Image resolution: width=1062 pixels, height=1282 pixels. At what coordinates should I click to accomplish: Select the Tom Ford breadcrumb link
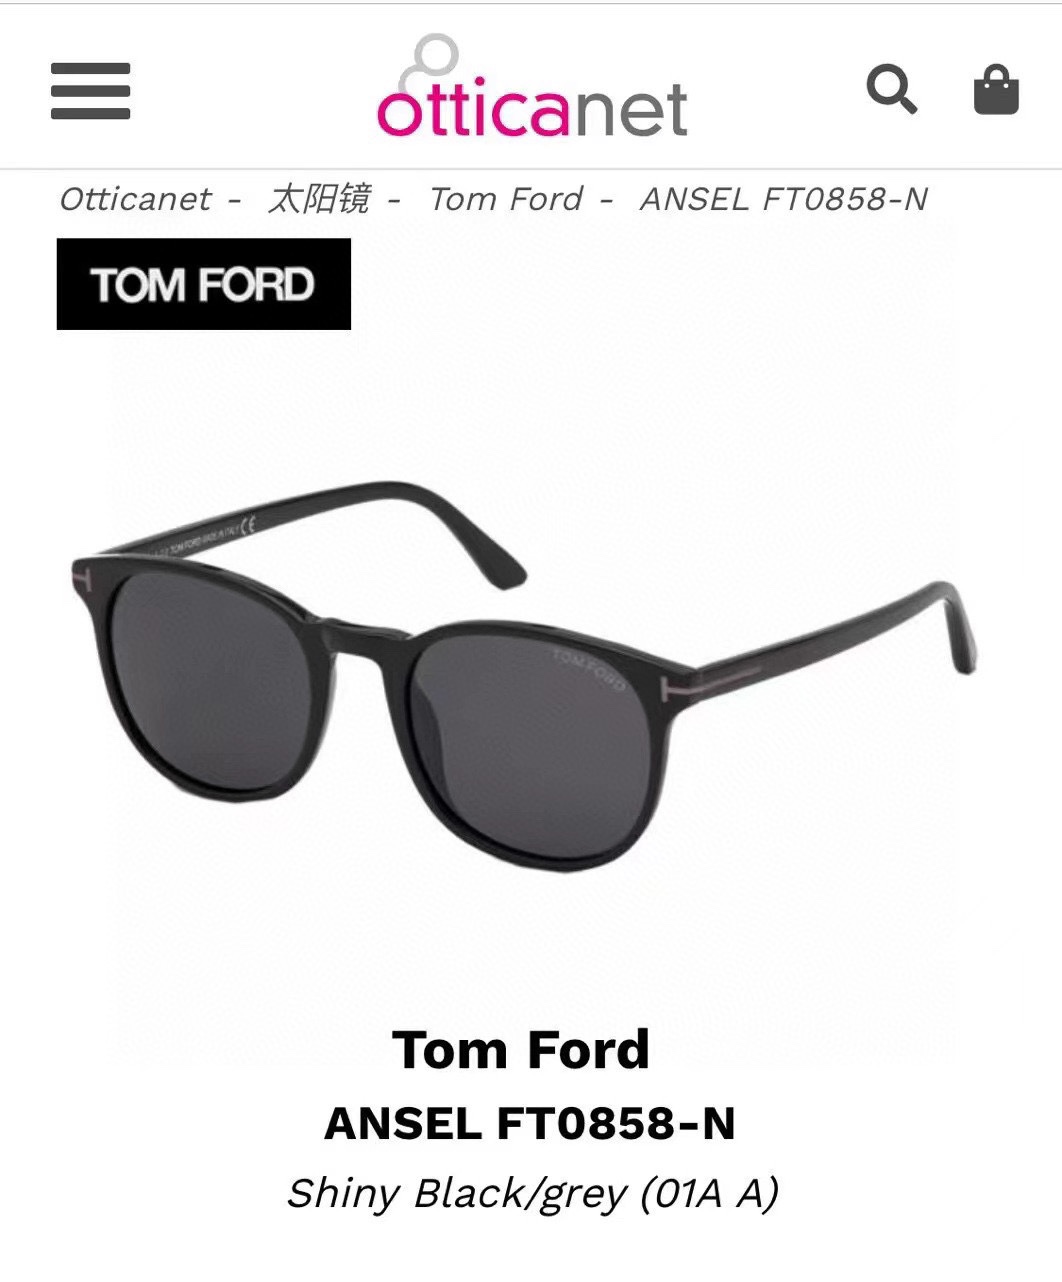coord(506,199)
